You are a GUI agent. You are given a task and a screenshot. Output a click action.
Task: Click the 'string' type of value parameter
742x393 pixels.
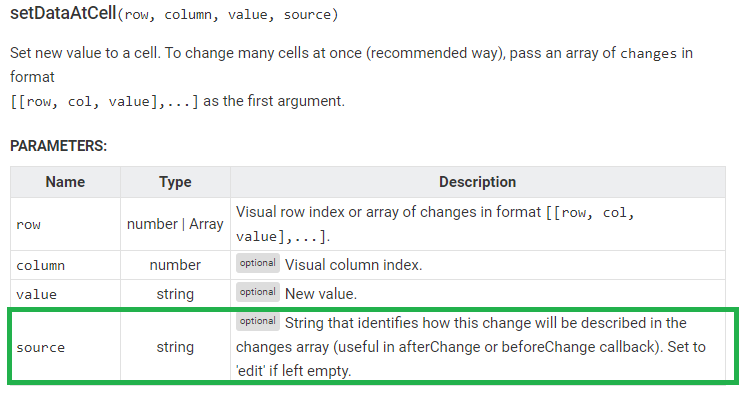coord(175,294)
